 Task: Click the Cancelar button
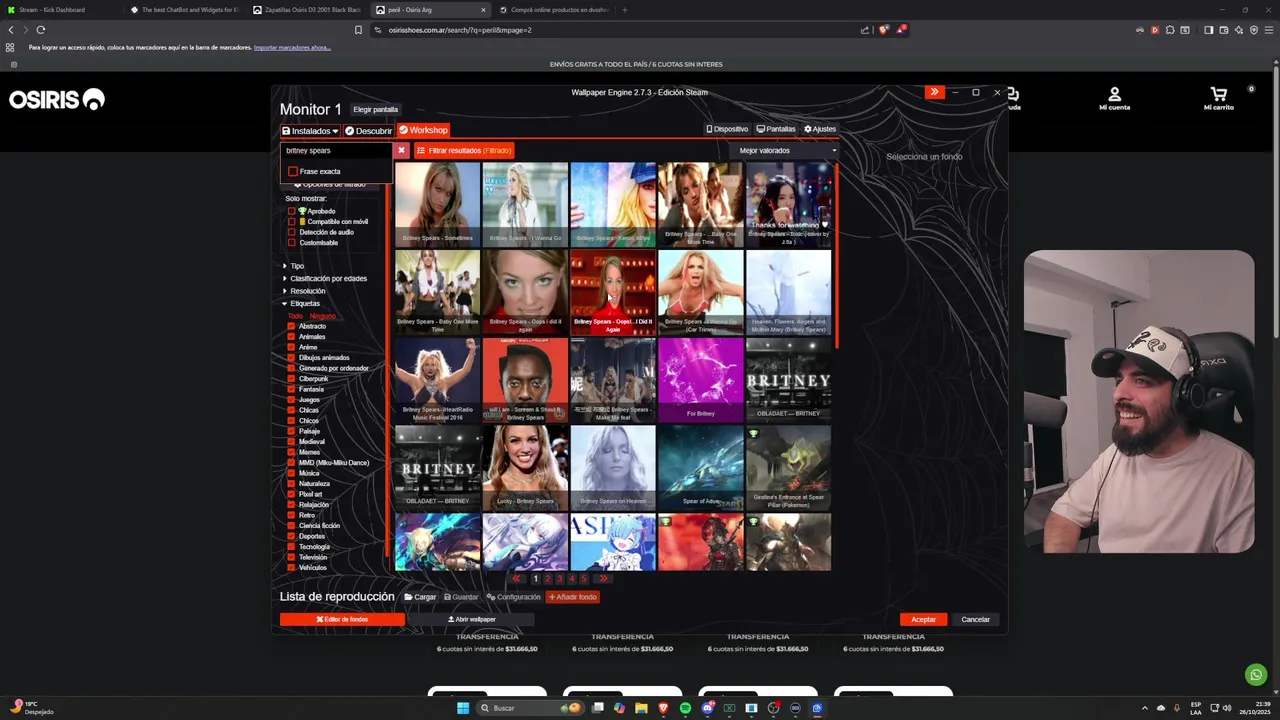tap(975, 619)
